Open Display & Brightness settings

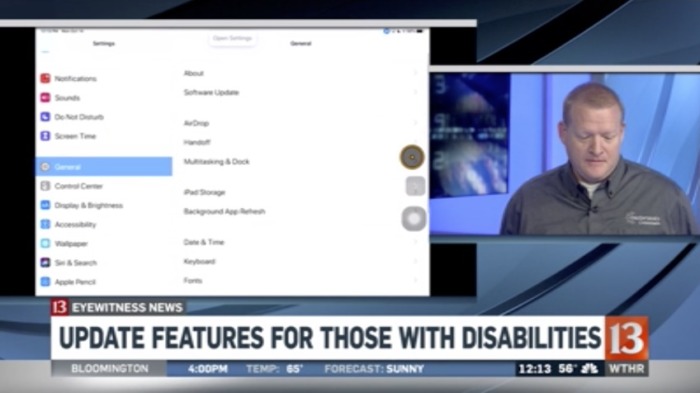point(104,205)
